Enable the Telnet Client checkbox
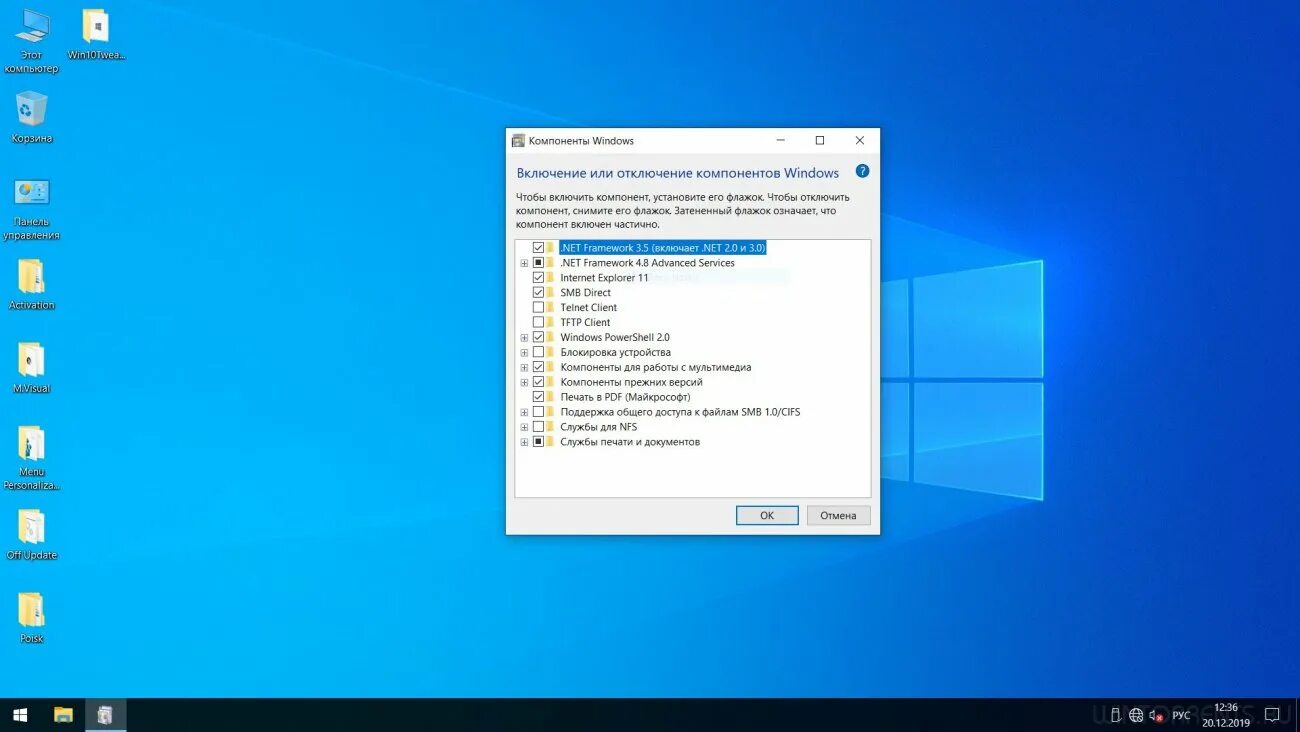The image size is (1300, 732). (538, 307)
